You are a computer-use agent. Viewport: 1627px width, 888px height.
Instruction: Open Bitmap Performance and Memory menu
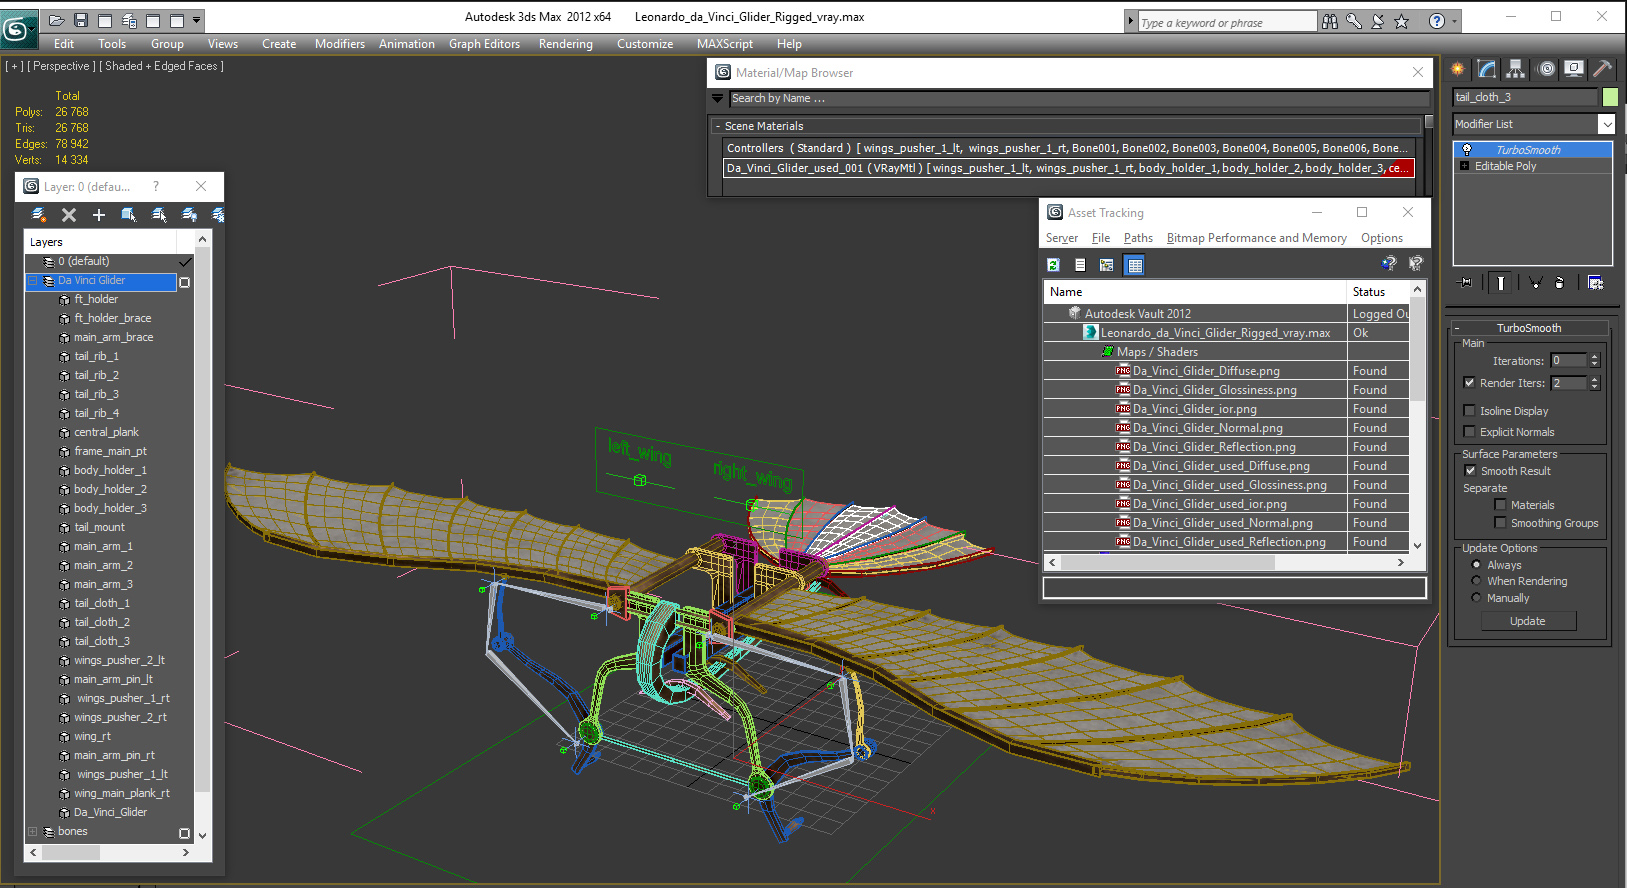[x=1256, y=238]
